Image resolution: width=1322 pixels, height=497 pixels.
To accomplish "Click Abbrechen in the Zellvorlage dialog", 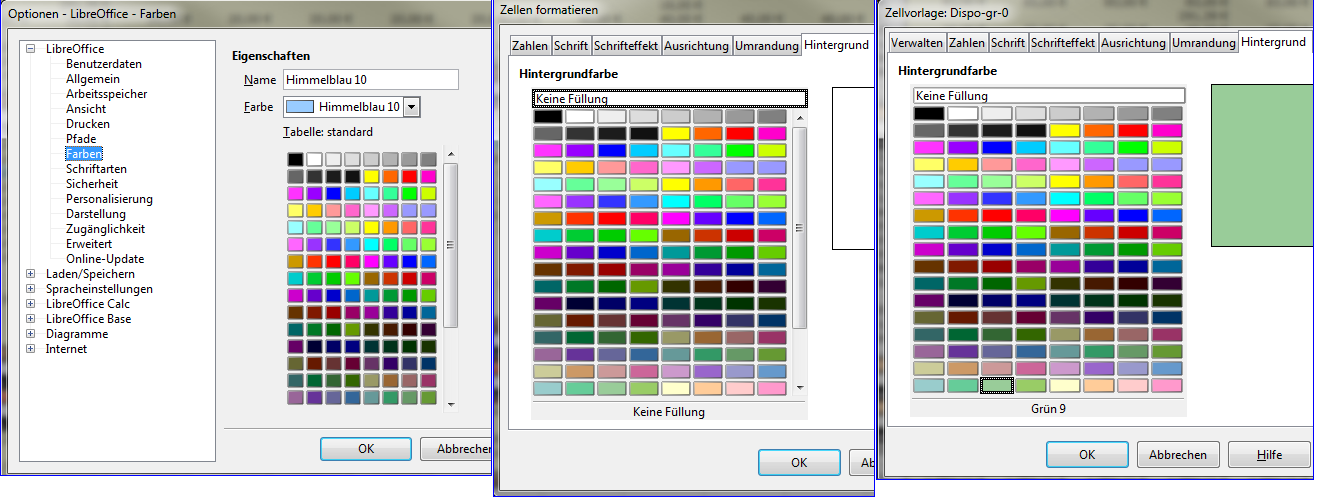I will coord(1177,454).
